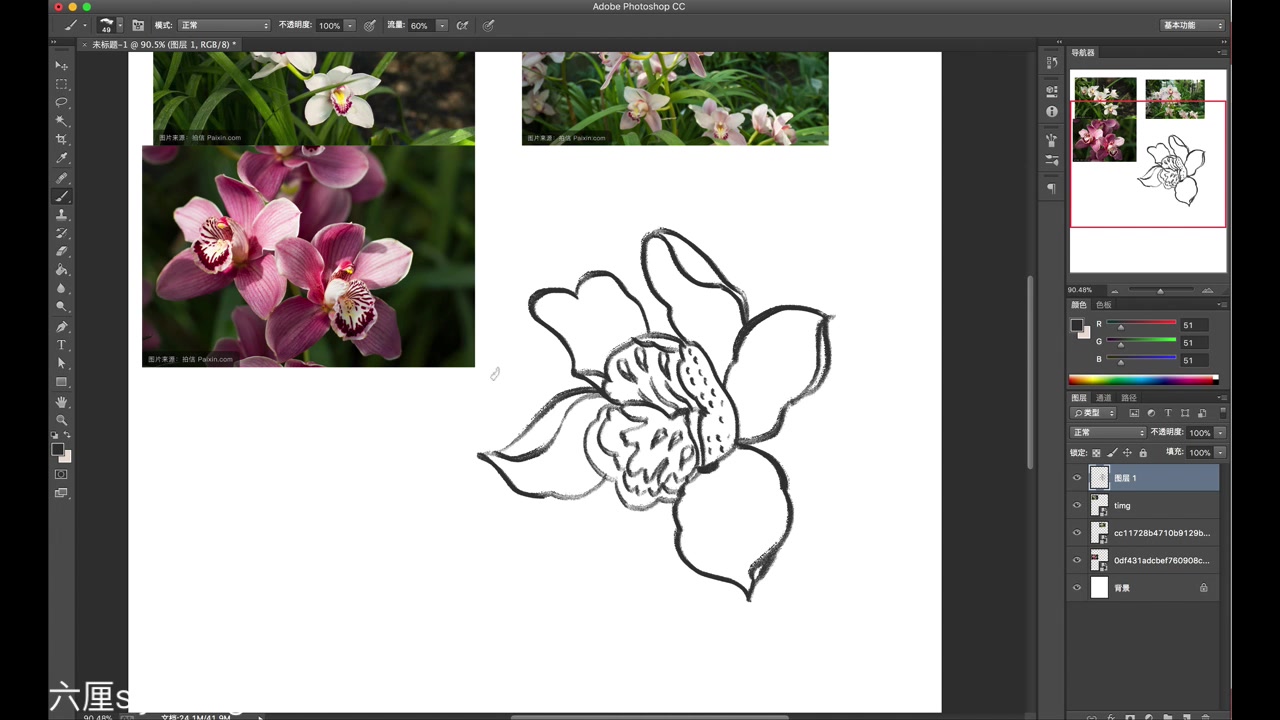Switch to the 图层 layers tab
Screen dimensions: 1280x720
point(1079,398)
